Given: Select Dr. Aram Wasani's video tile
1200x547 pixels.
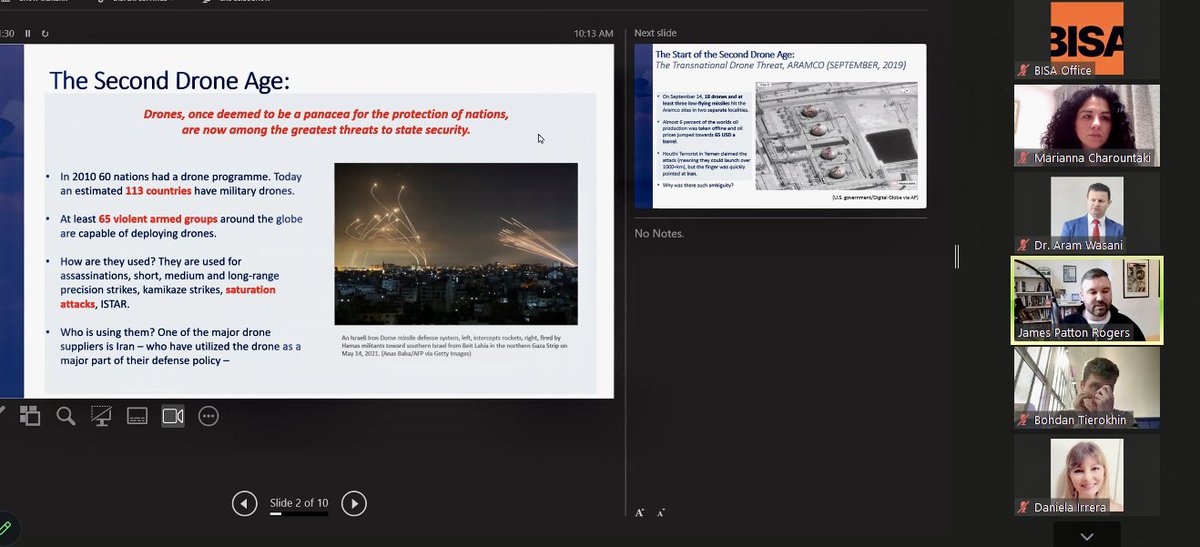Looking at the screenshot, I should click(x=1086, y=211).
